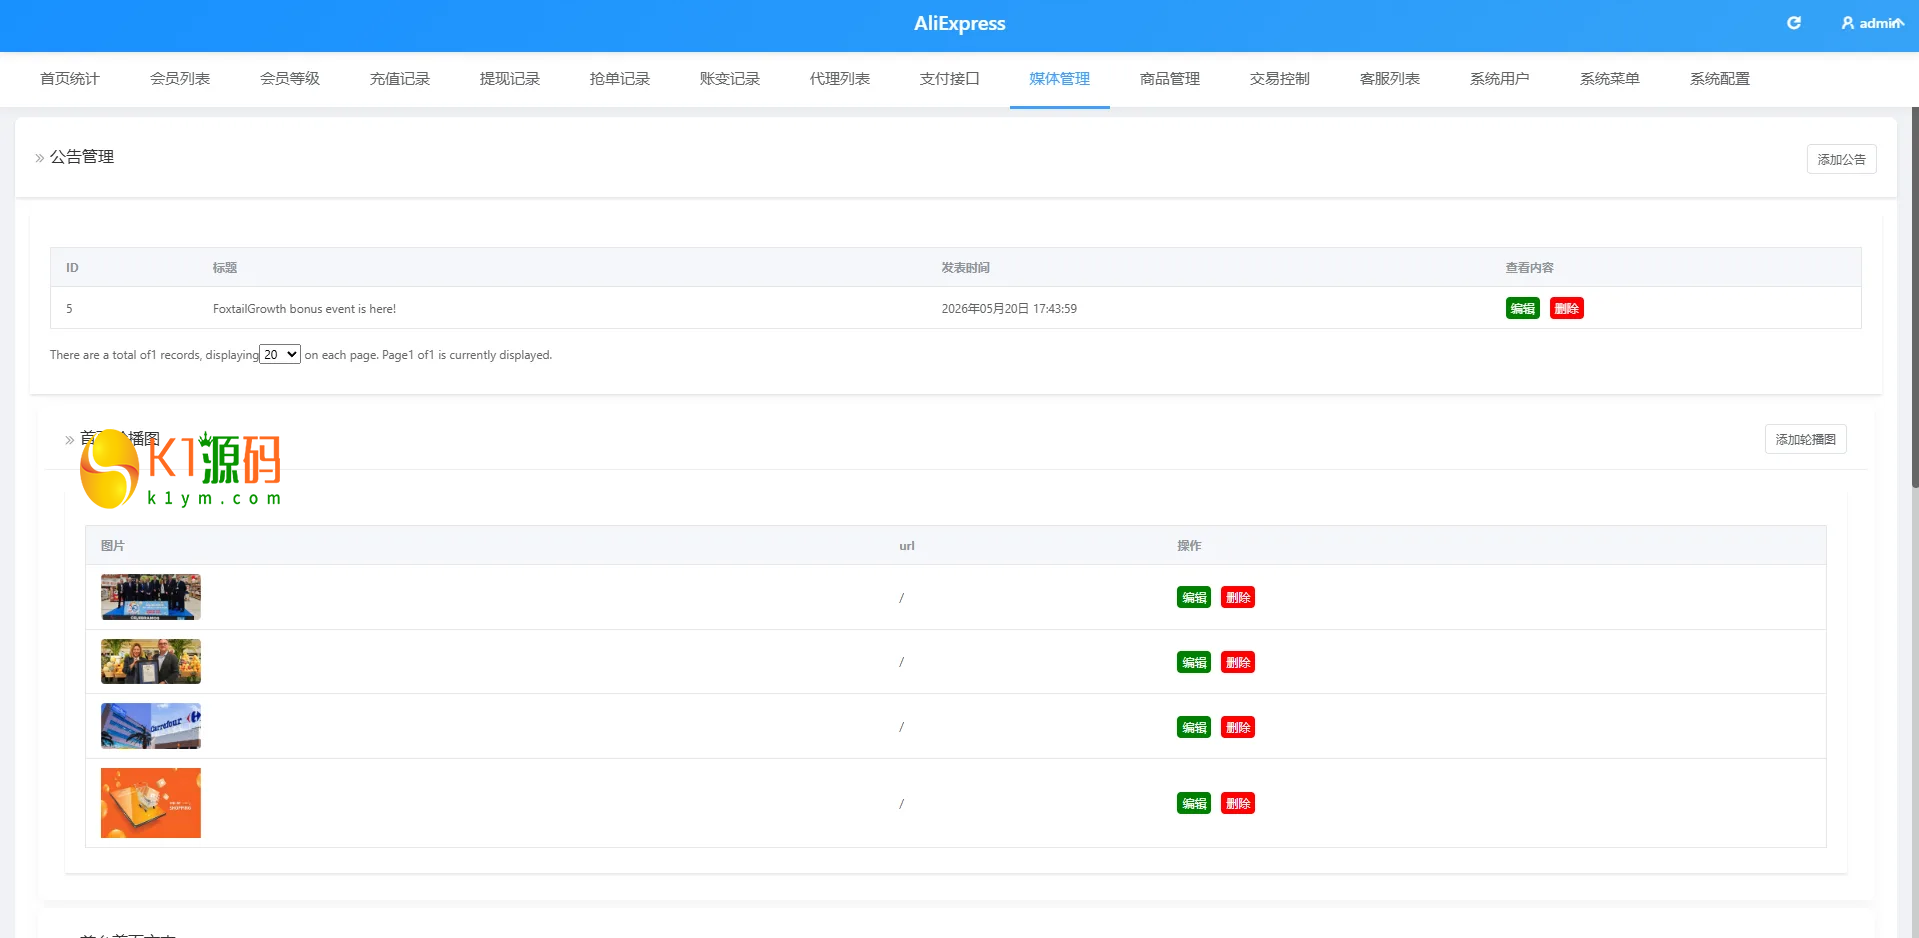The width and height of the screenshot is (1919, 938).
Task: Go to 账变记录 tab
Action: [x=730, y=79]
